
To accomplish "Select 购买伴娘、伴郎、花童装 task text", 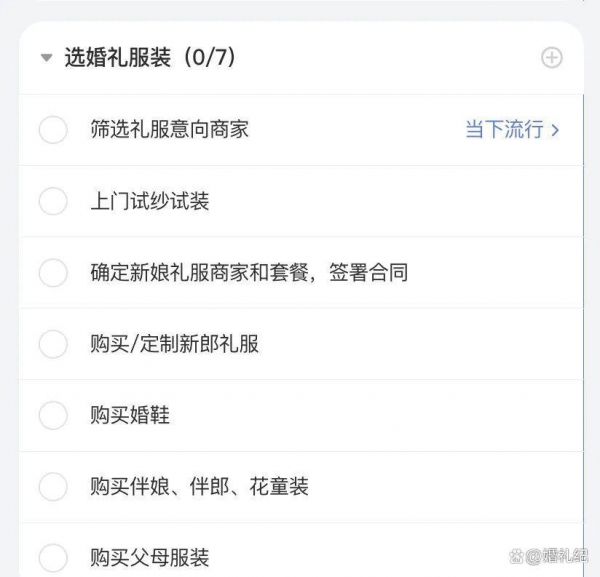I will click(199, 486).
